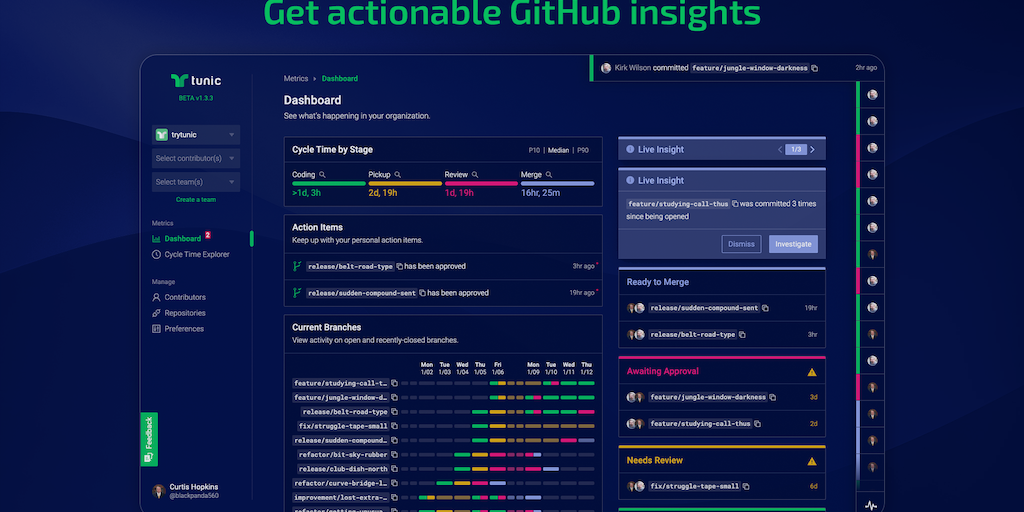1024x512 pixels.
Task: Open the trytunic organization dropdown
Action: (x=196, y=135)
